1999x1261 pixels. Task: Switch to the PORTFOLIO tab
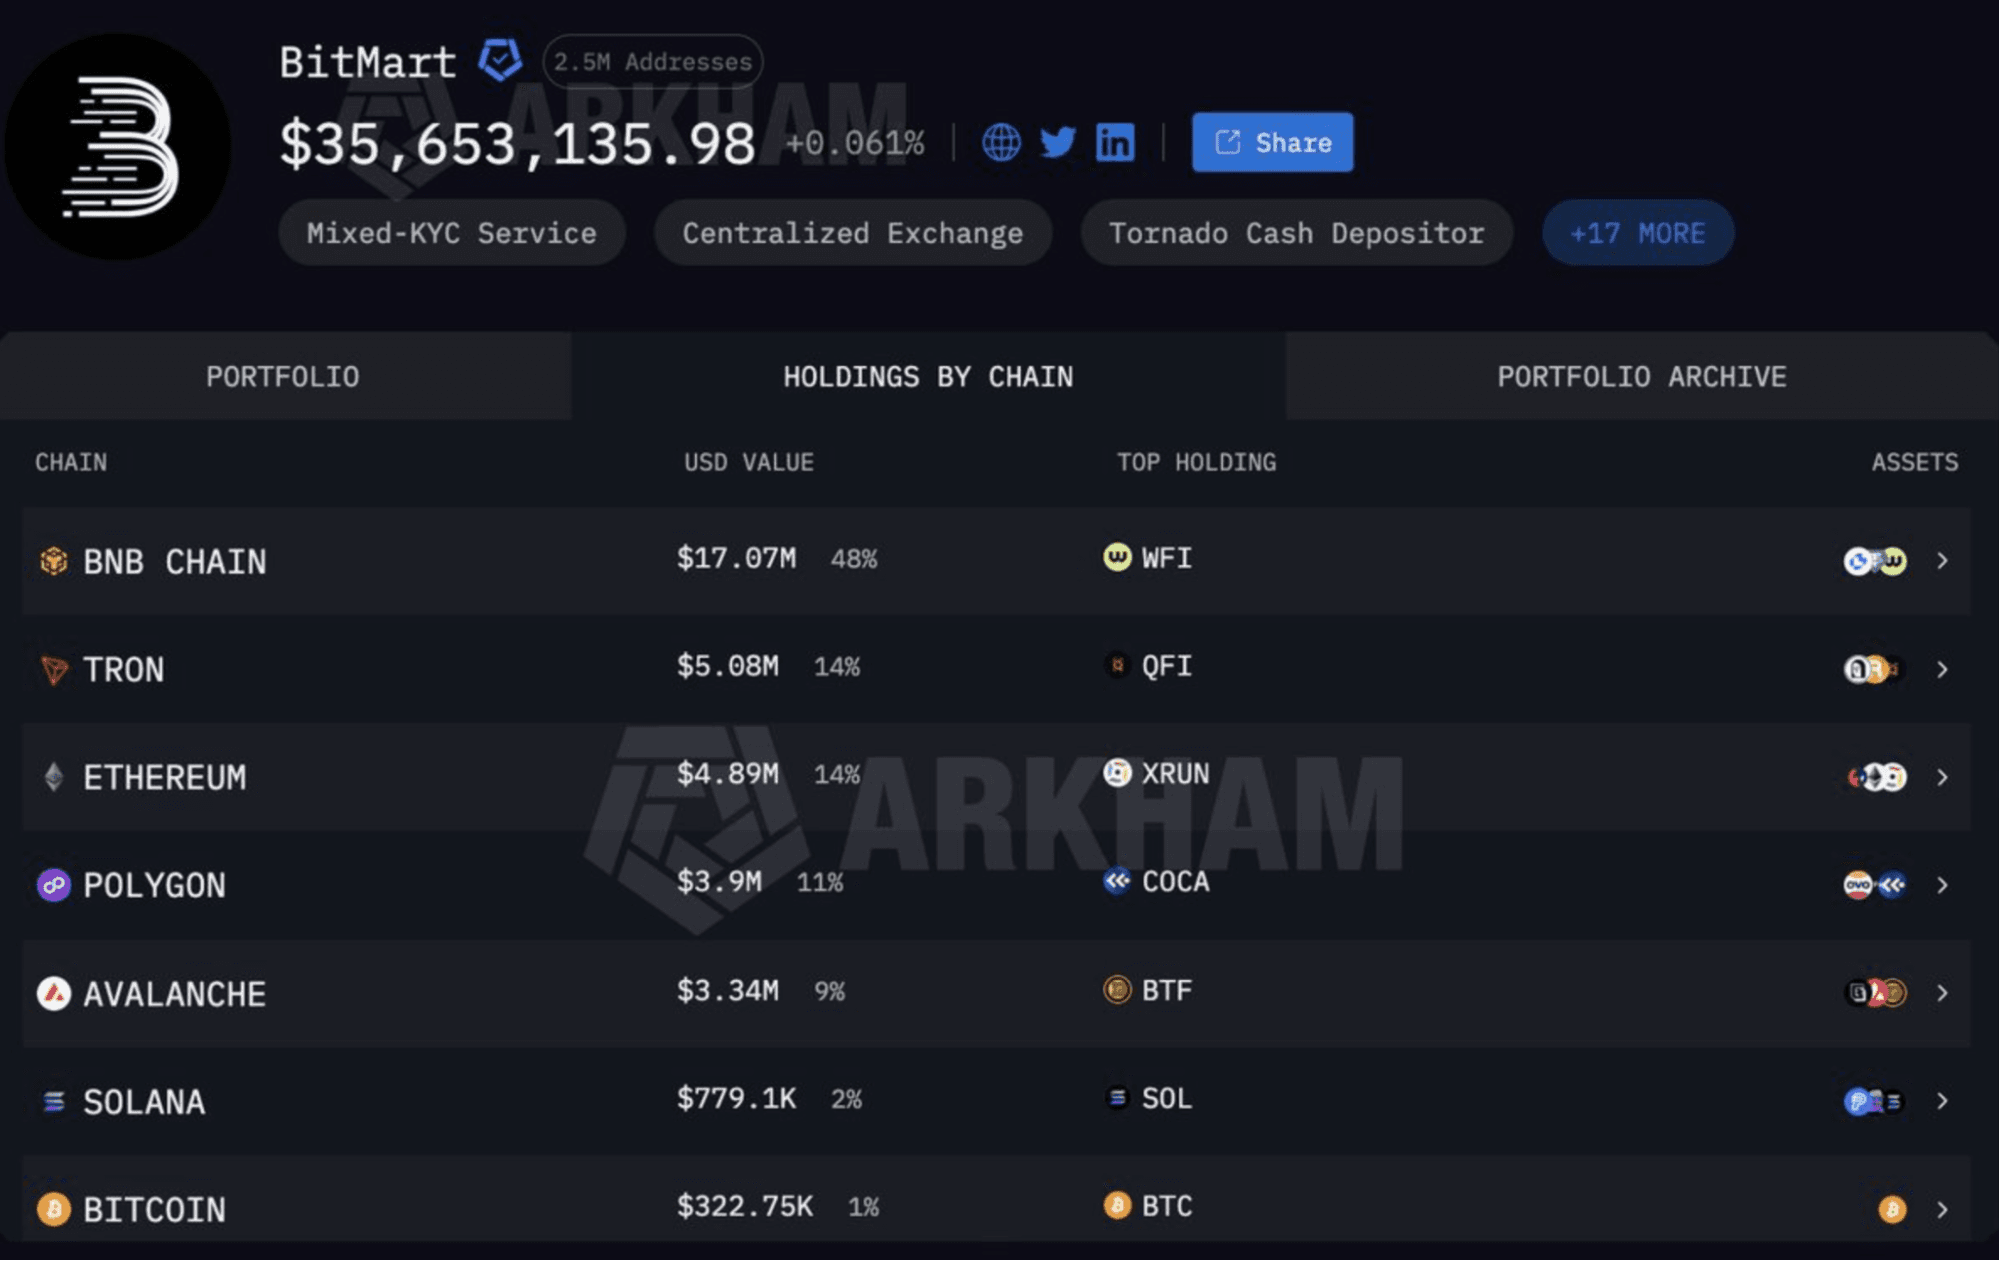284,376
